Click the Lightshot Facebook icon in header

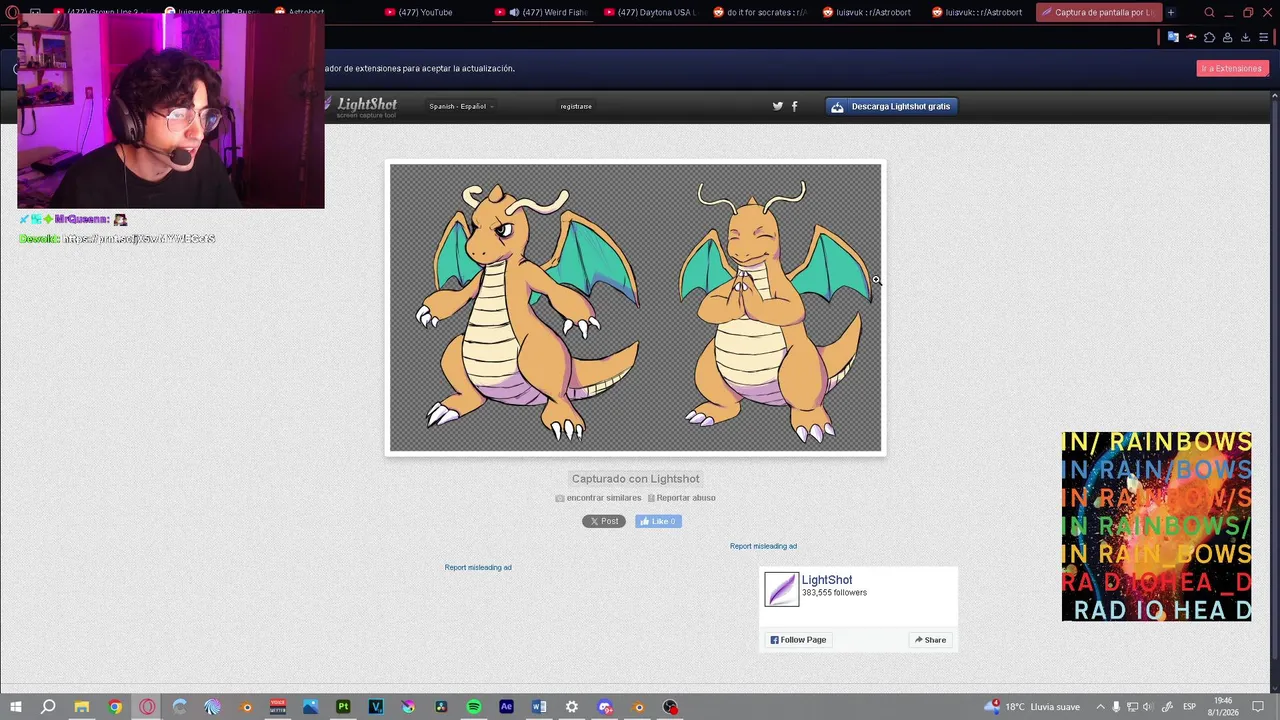795,106
